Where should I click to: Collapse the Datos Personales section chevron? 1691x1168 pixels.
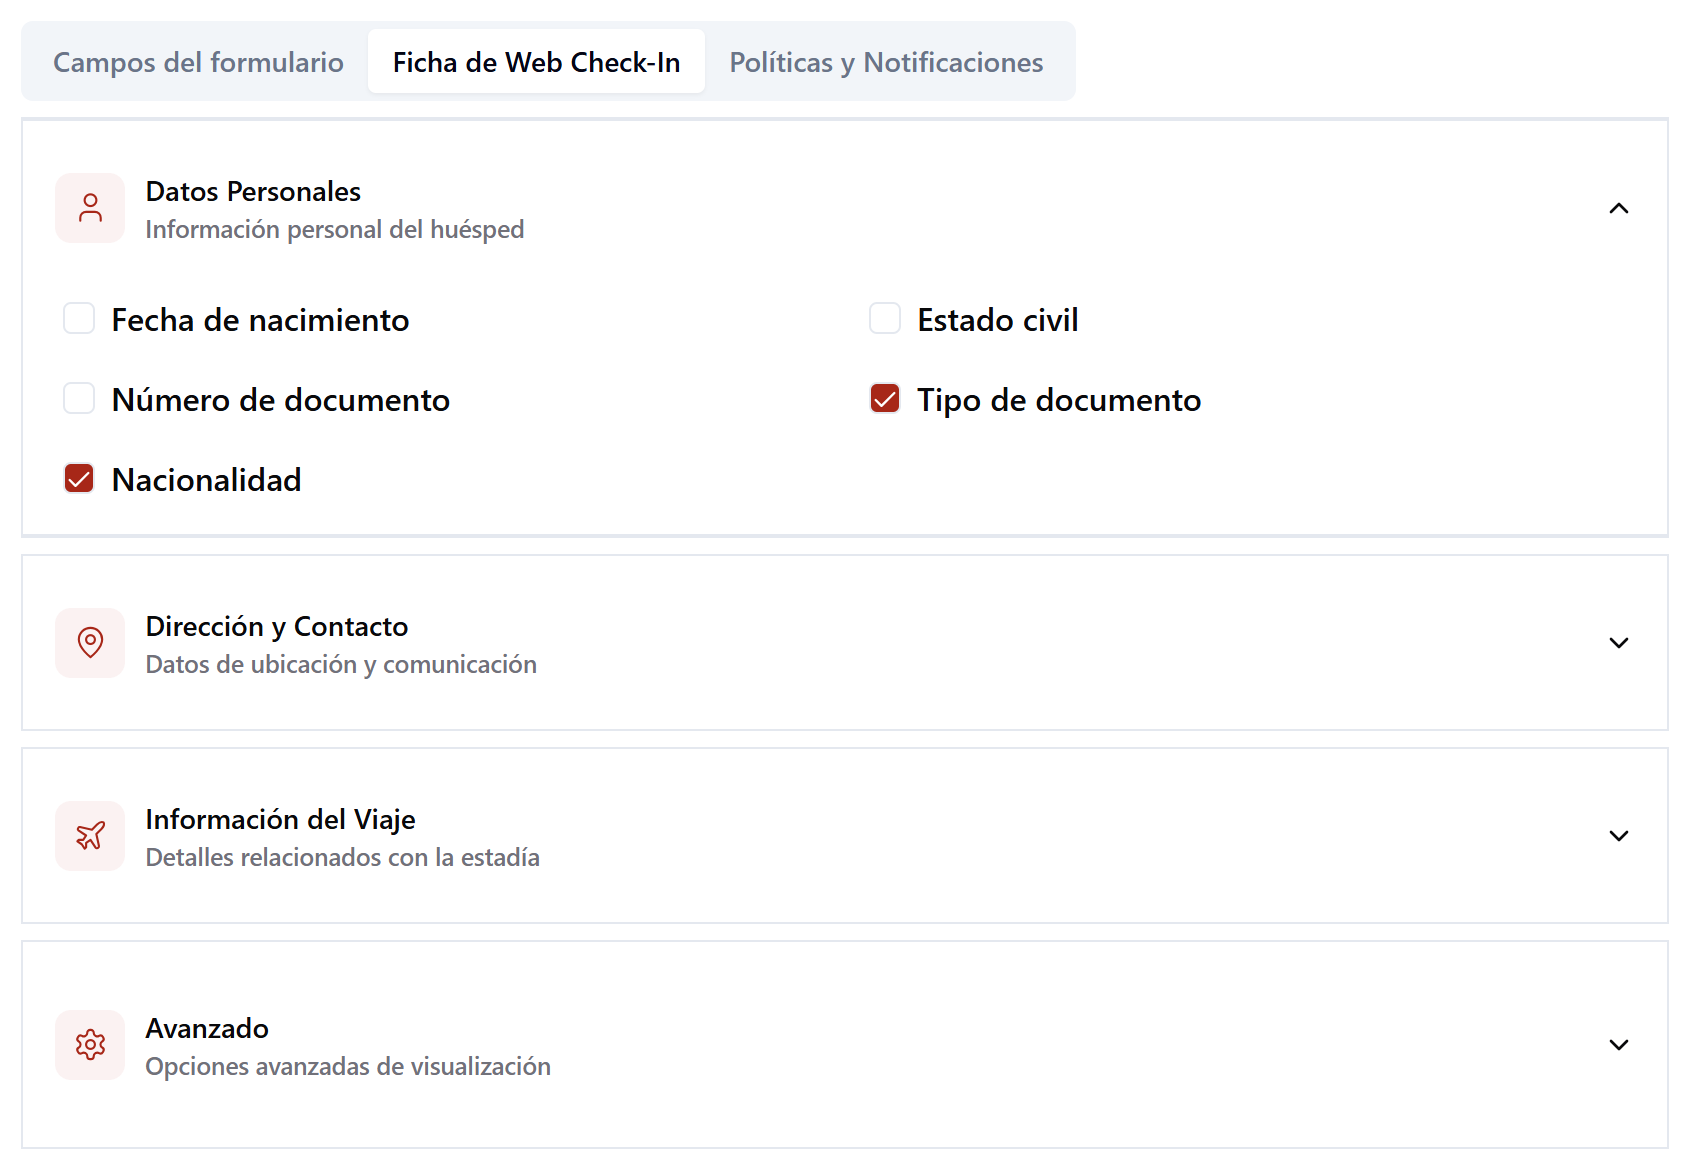coord(1618,208)
